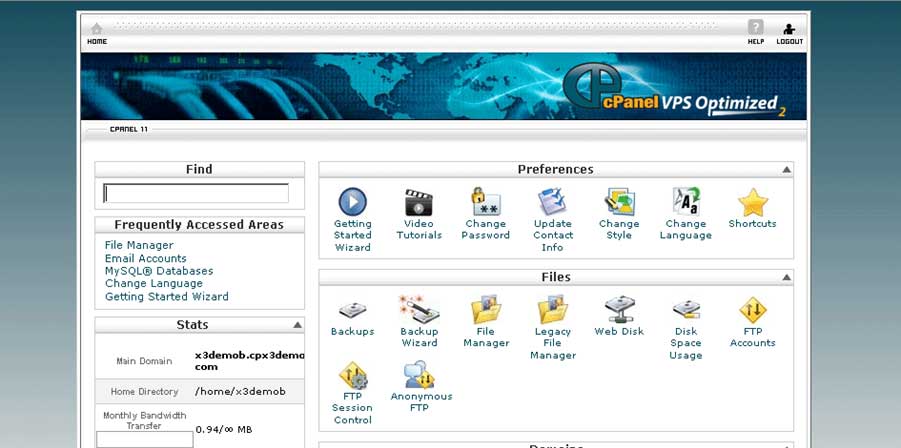The width and height of the screenshot is (901, 448).
Task: Click the Find search input field
Action: (196, 193)
